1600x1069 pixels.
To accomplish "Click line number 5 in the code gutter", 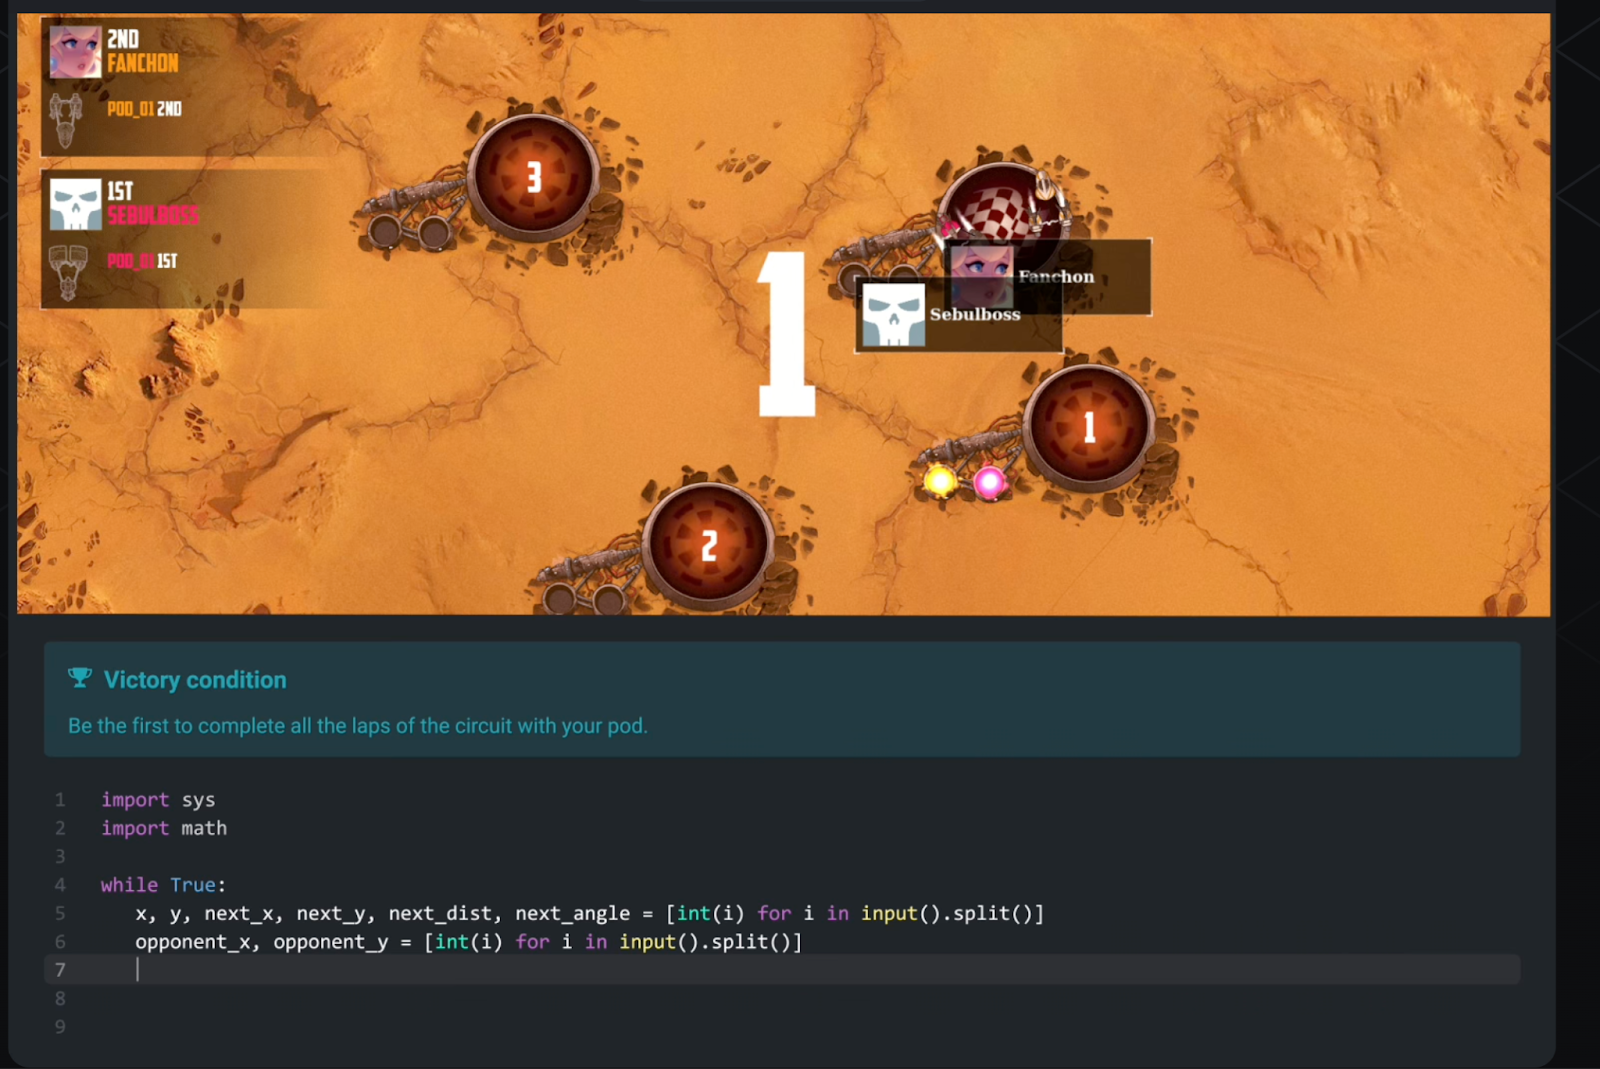I will 60,913.
